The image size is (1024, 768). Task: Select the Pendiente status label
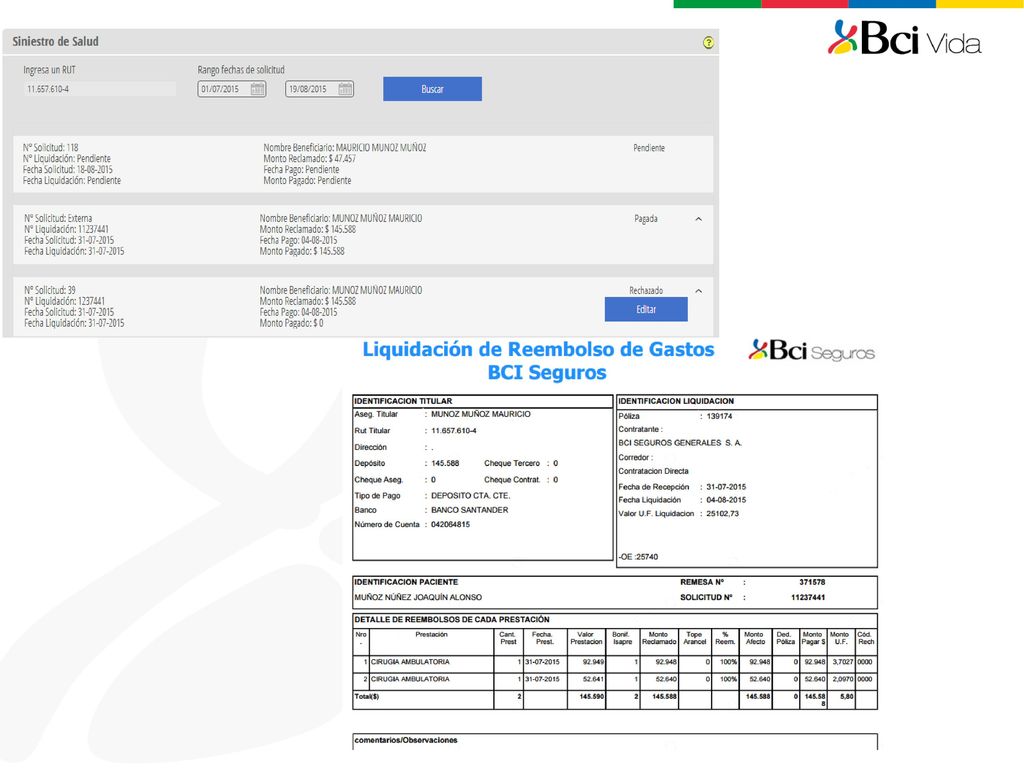tap(649, 148)
